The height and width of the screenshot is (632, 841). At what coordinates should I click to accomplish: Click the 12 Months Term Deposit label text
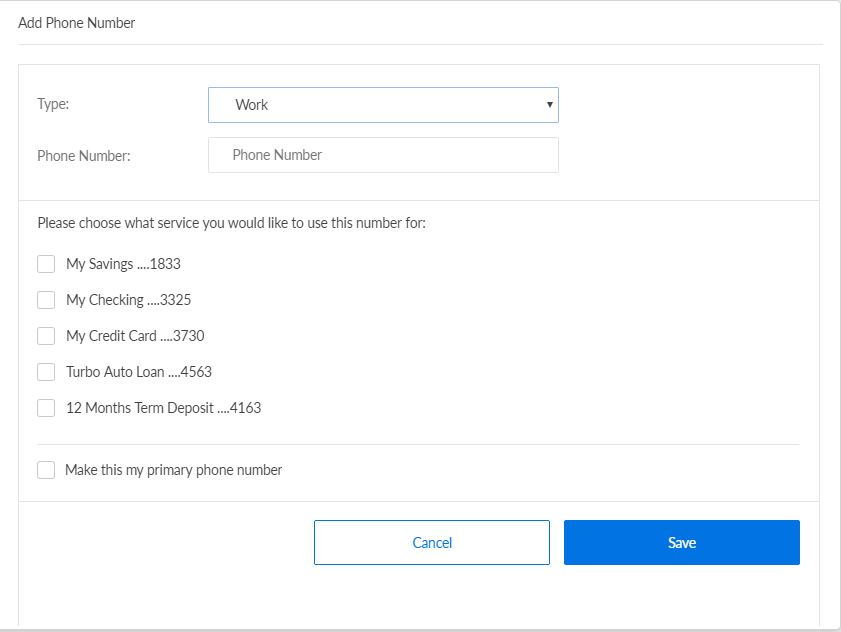pyautogui.click(x=163, y=408)
